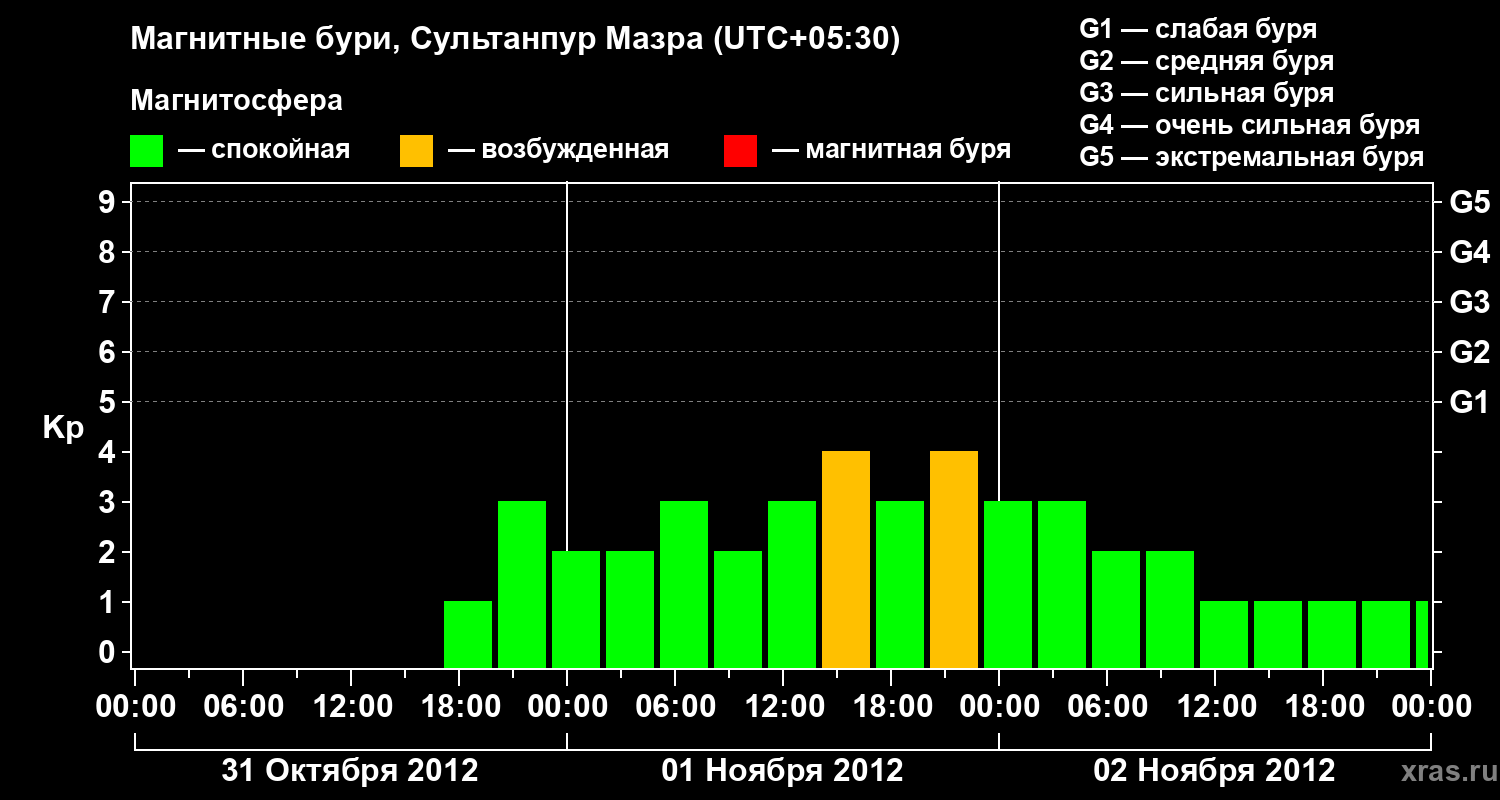Select the Kp 1 bar at 12:00 on 02 Ноября
Image resolution: width=1500 pixels, height=800 pixels.
pyautogui.click(x=1224, y=635)
